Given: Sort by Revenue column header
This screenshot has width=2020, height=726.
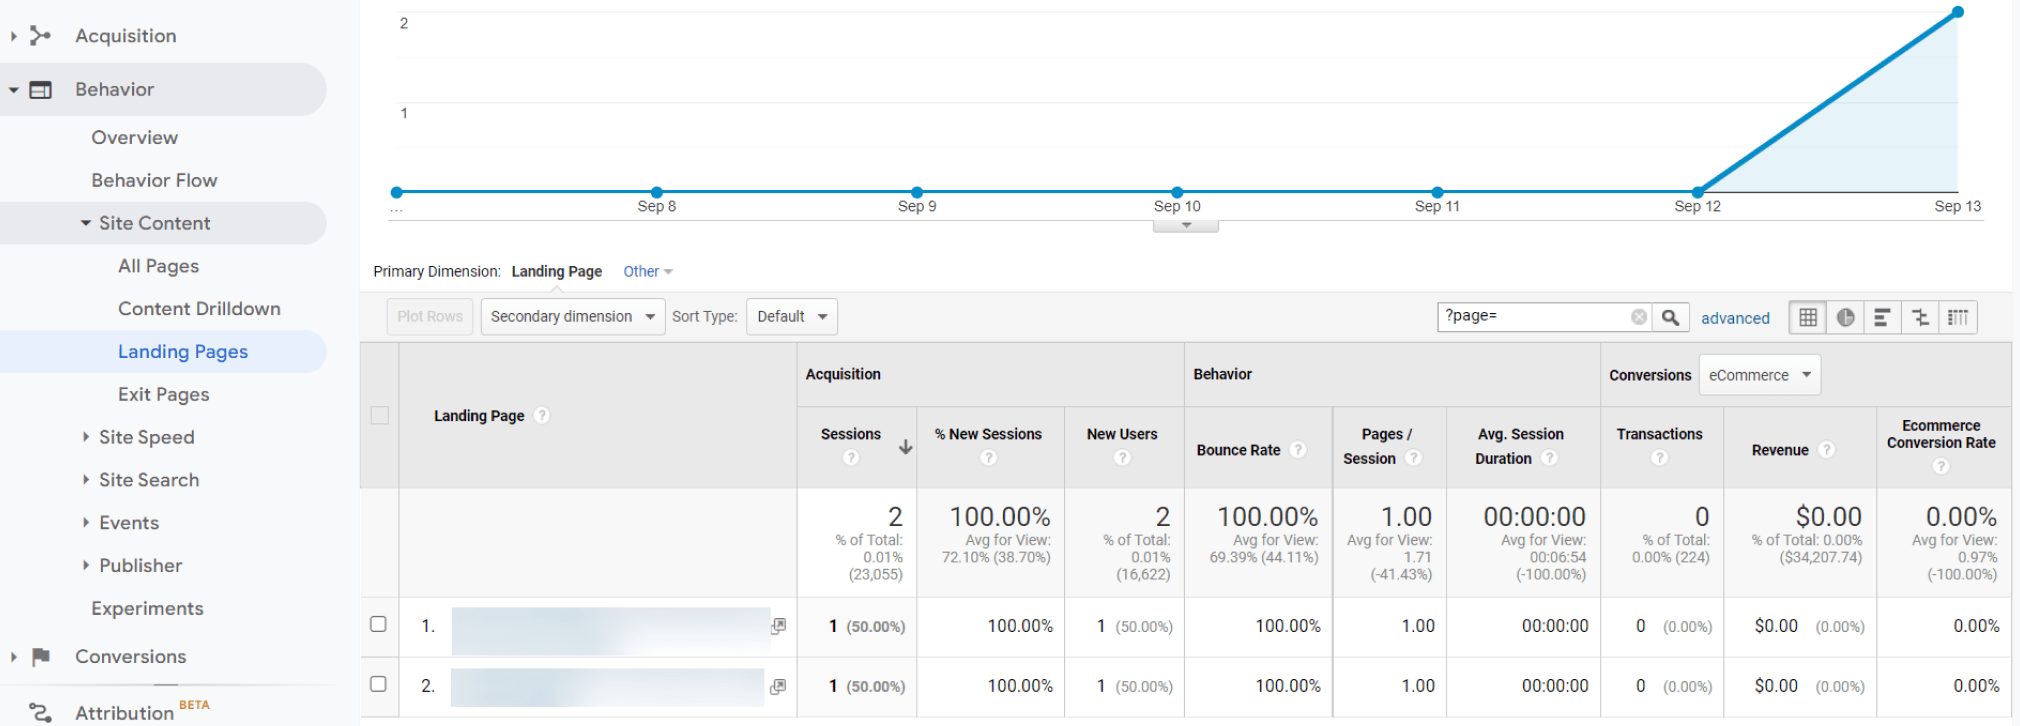Looking at the screenshot, I should click(1780, 450).
